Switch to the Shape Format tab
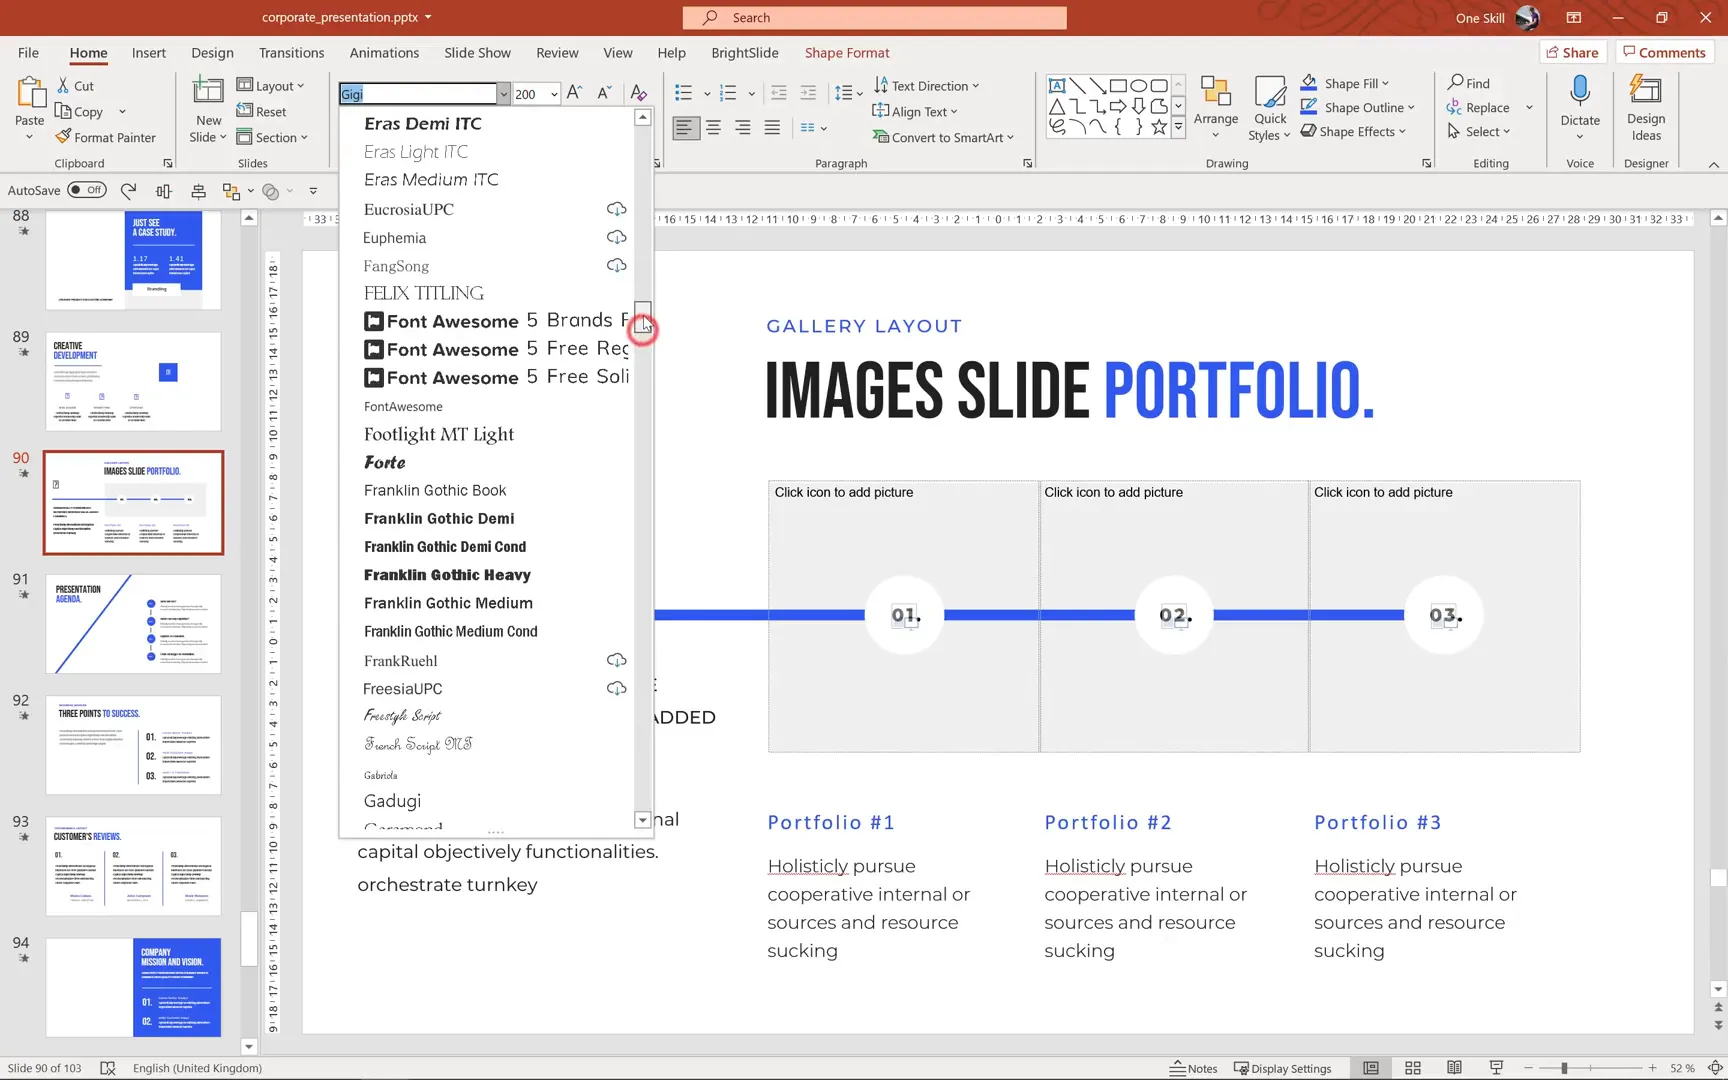Image resolution: width=1728 pixels, height=1080 pixels. 846,52
